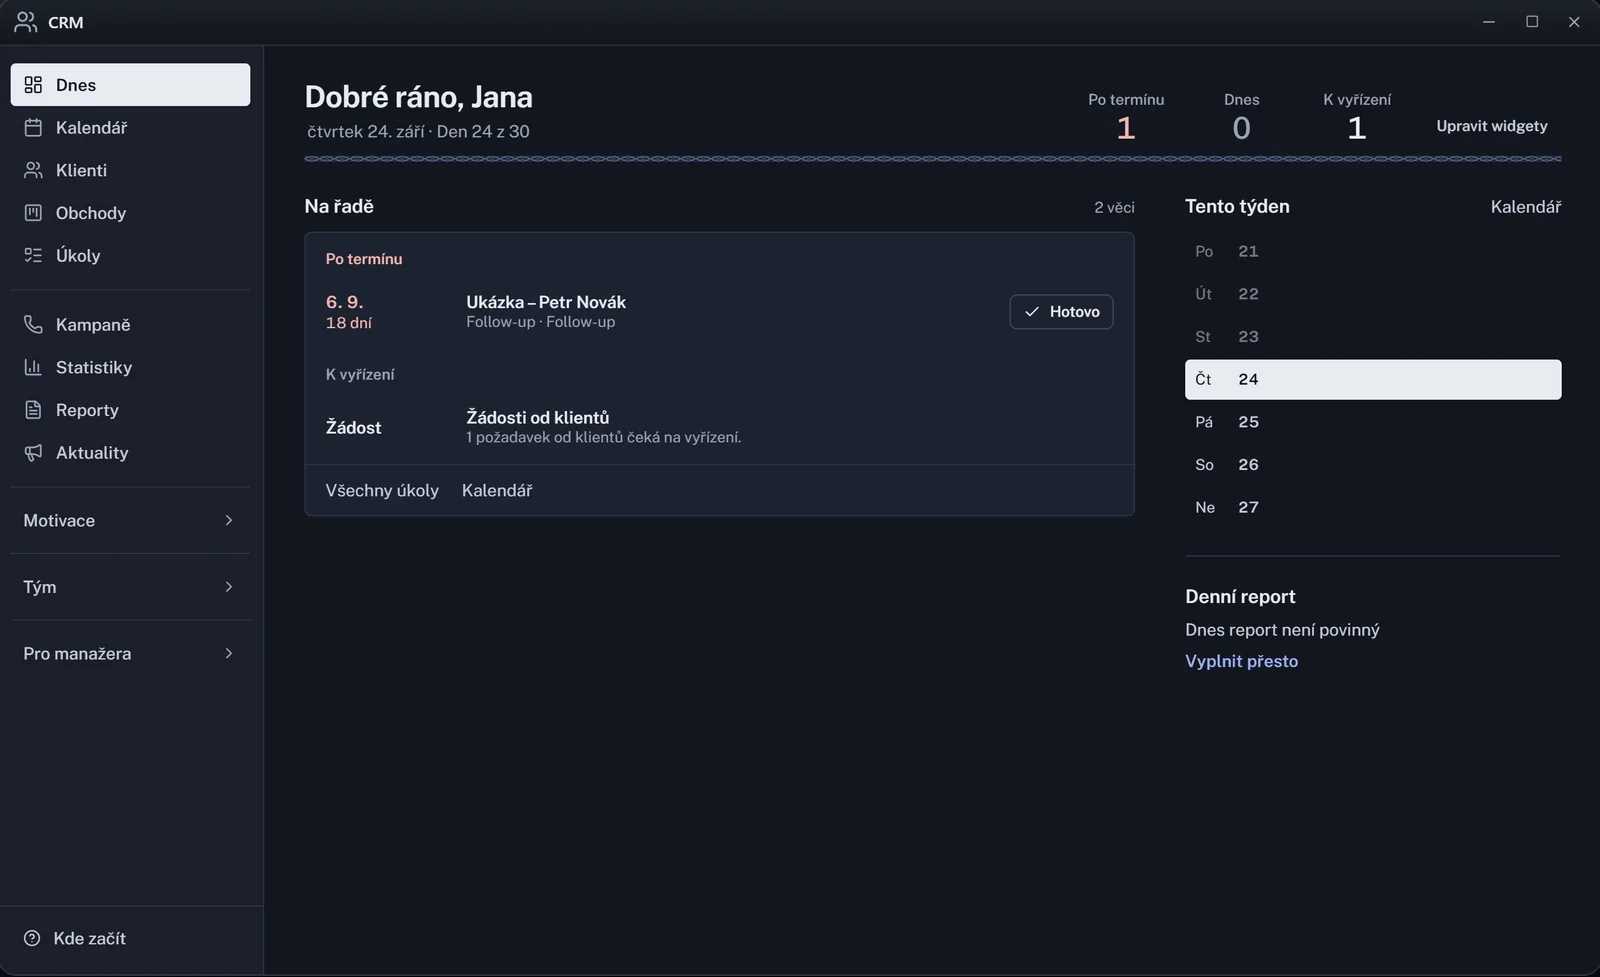
Task: Open the Klienti people icon
Action: [33, 170]
